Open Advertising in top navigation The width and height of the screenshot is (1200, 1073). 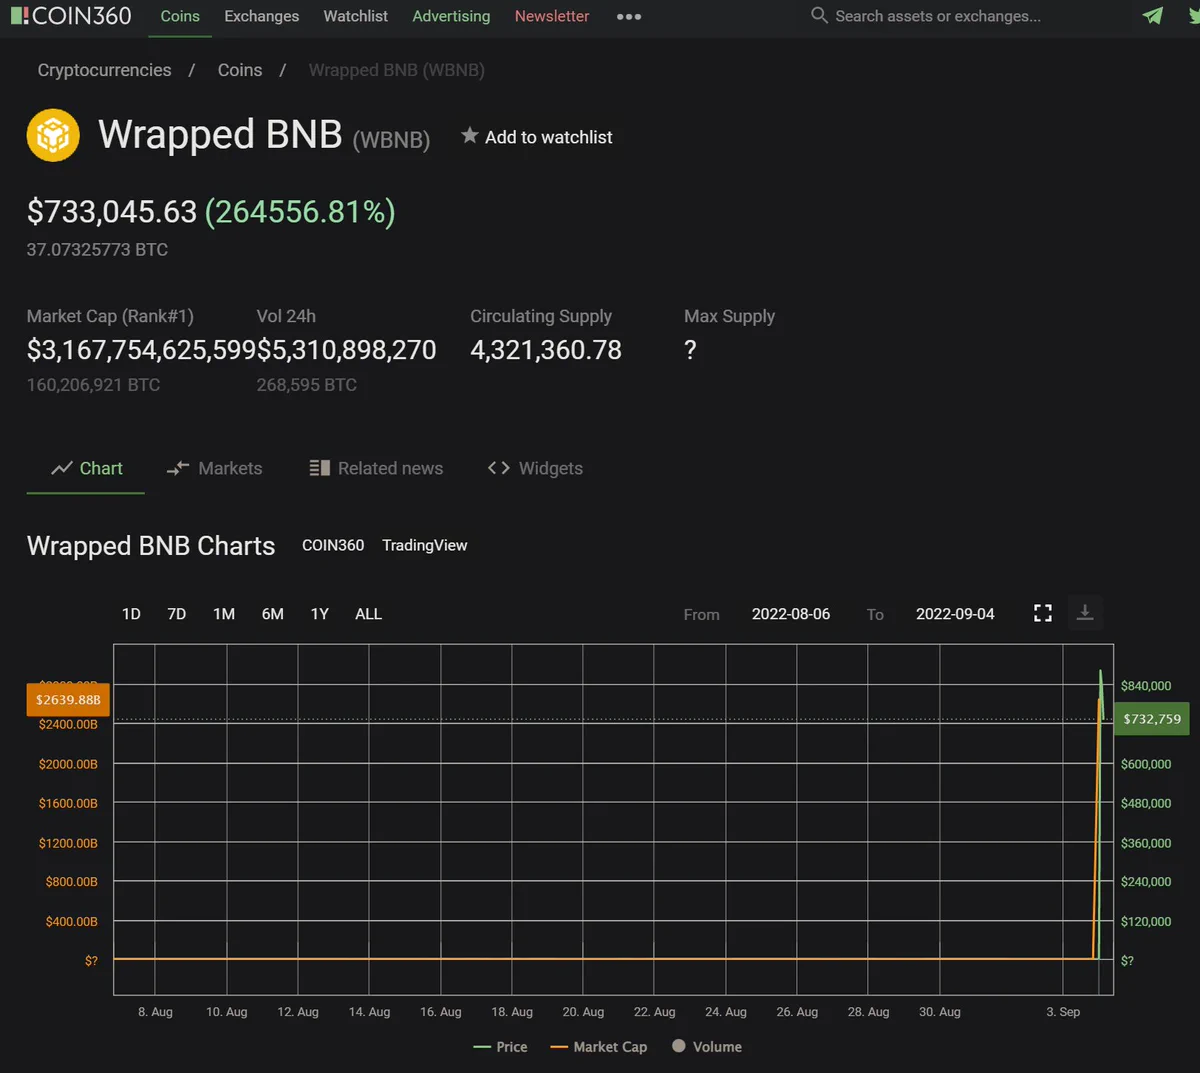[451, 16]
